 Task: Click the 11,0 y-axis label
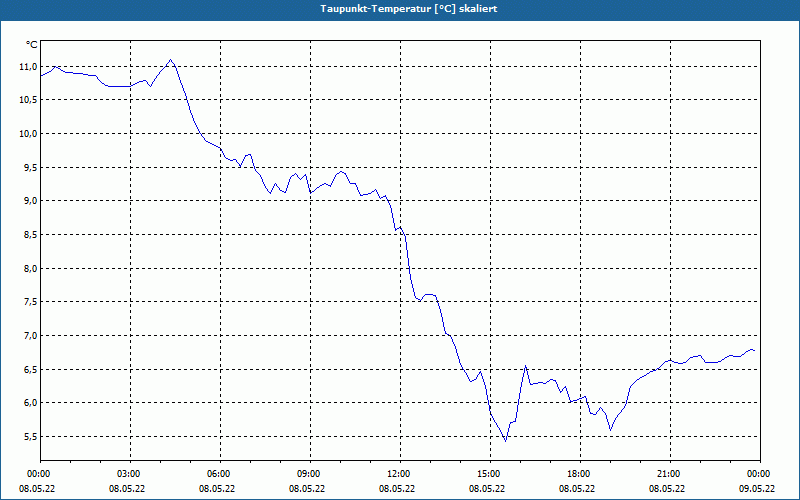(x=28, y=67)
